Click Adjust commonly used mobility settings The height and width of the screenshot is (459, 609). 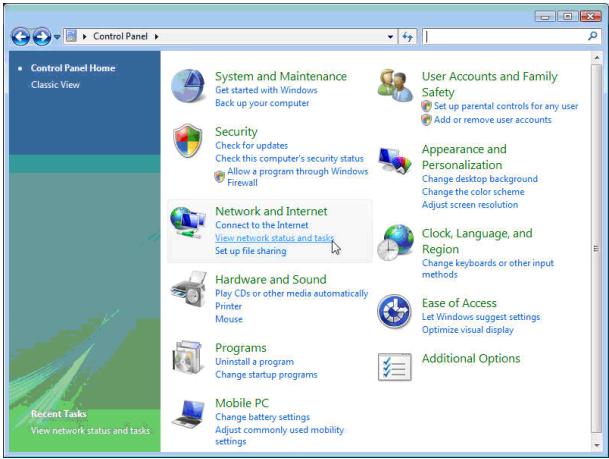[280, 435]
